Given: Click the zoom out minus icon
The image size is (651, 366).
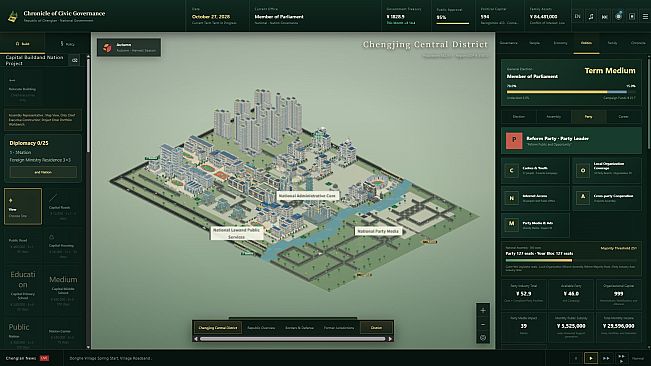Looking at the screenshot, I should pos(482,324).
